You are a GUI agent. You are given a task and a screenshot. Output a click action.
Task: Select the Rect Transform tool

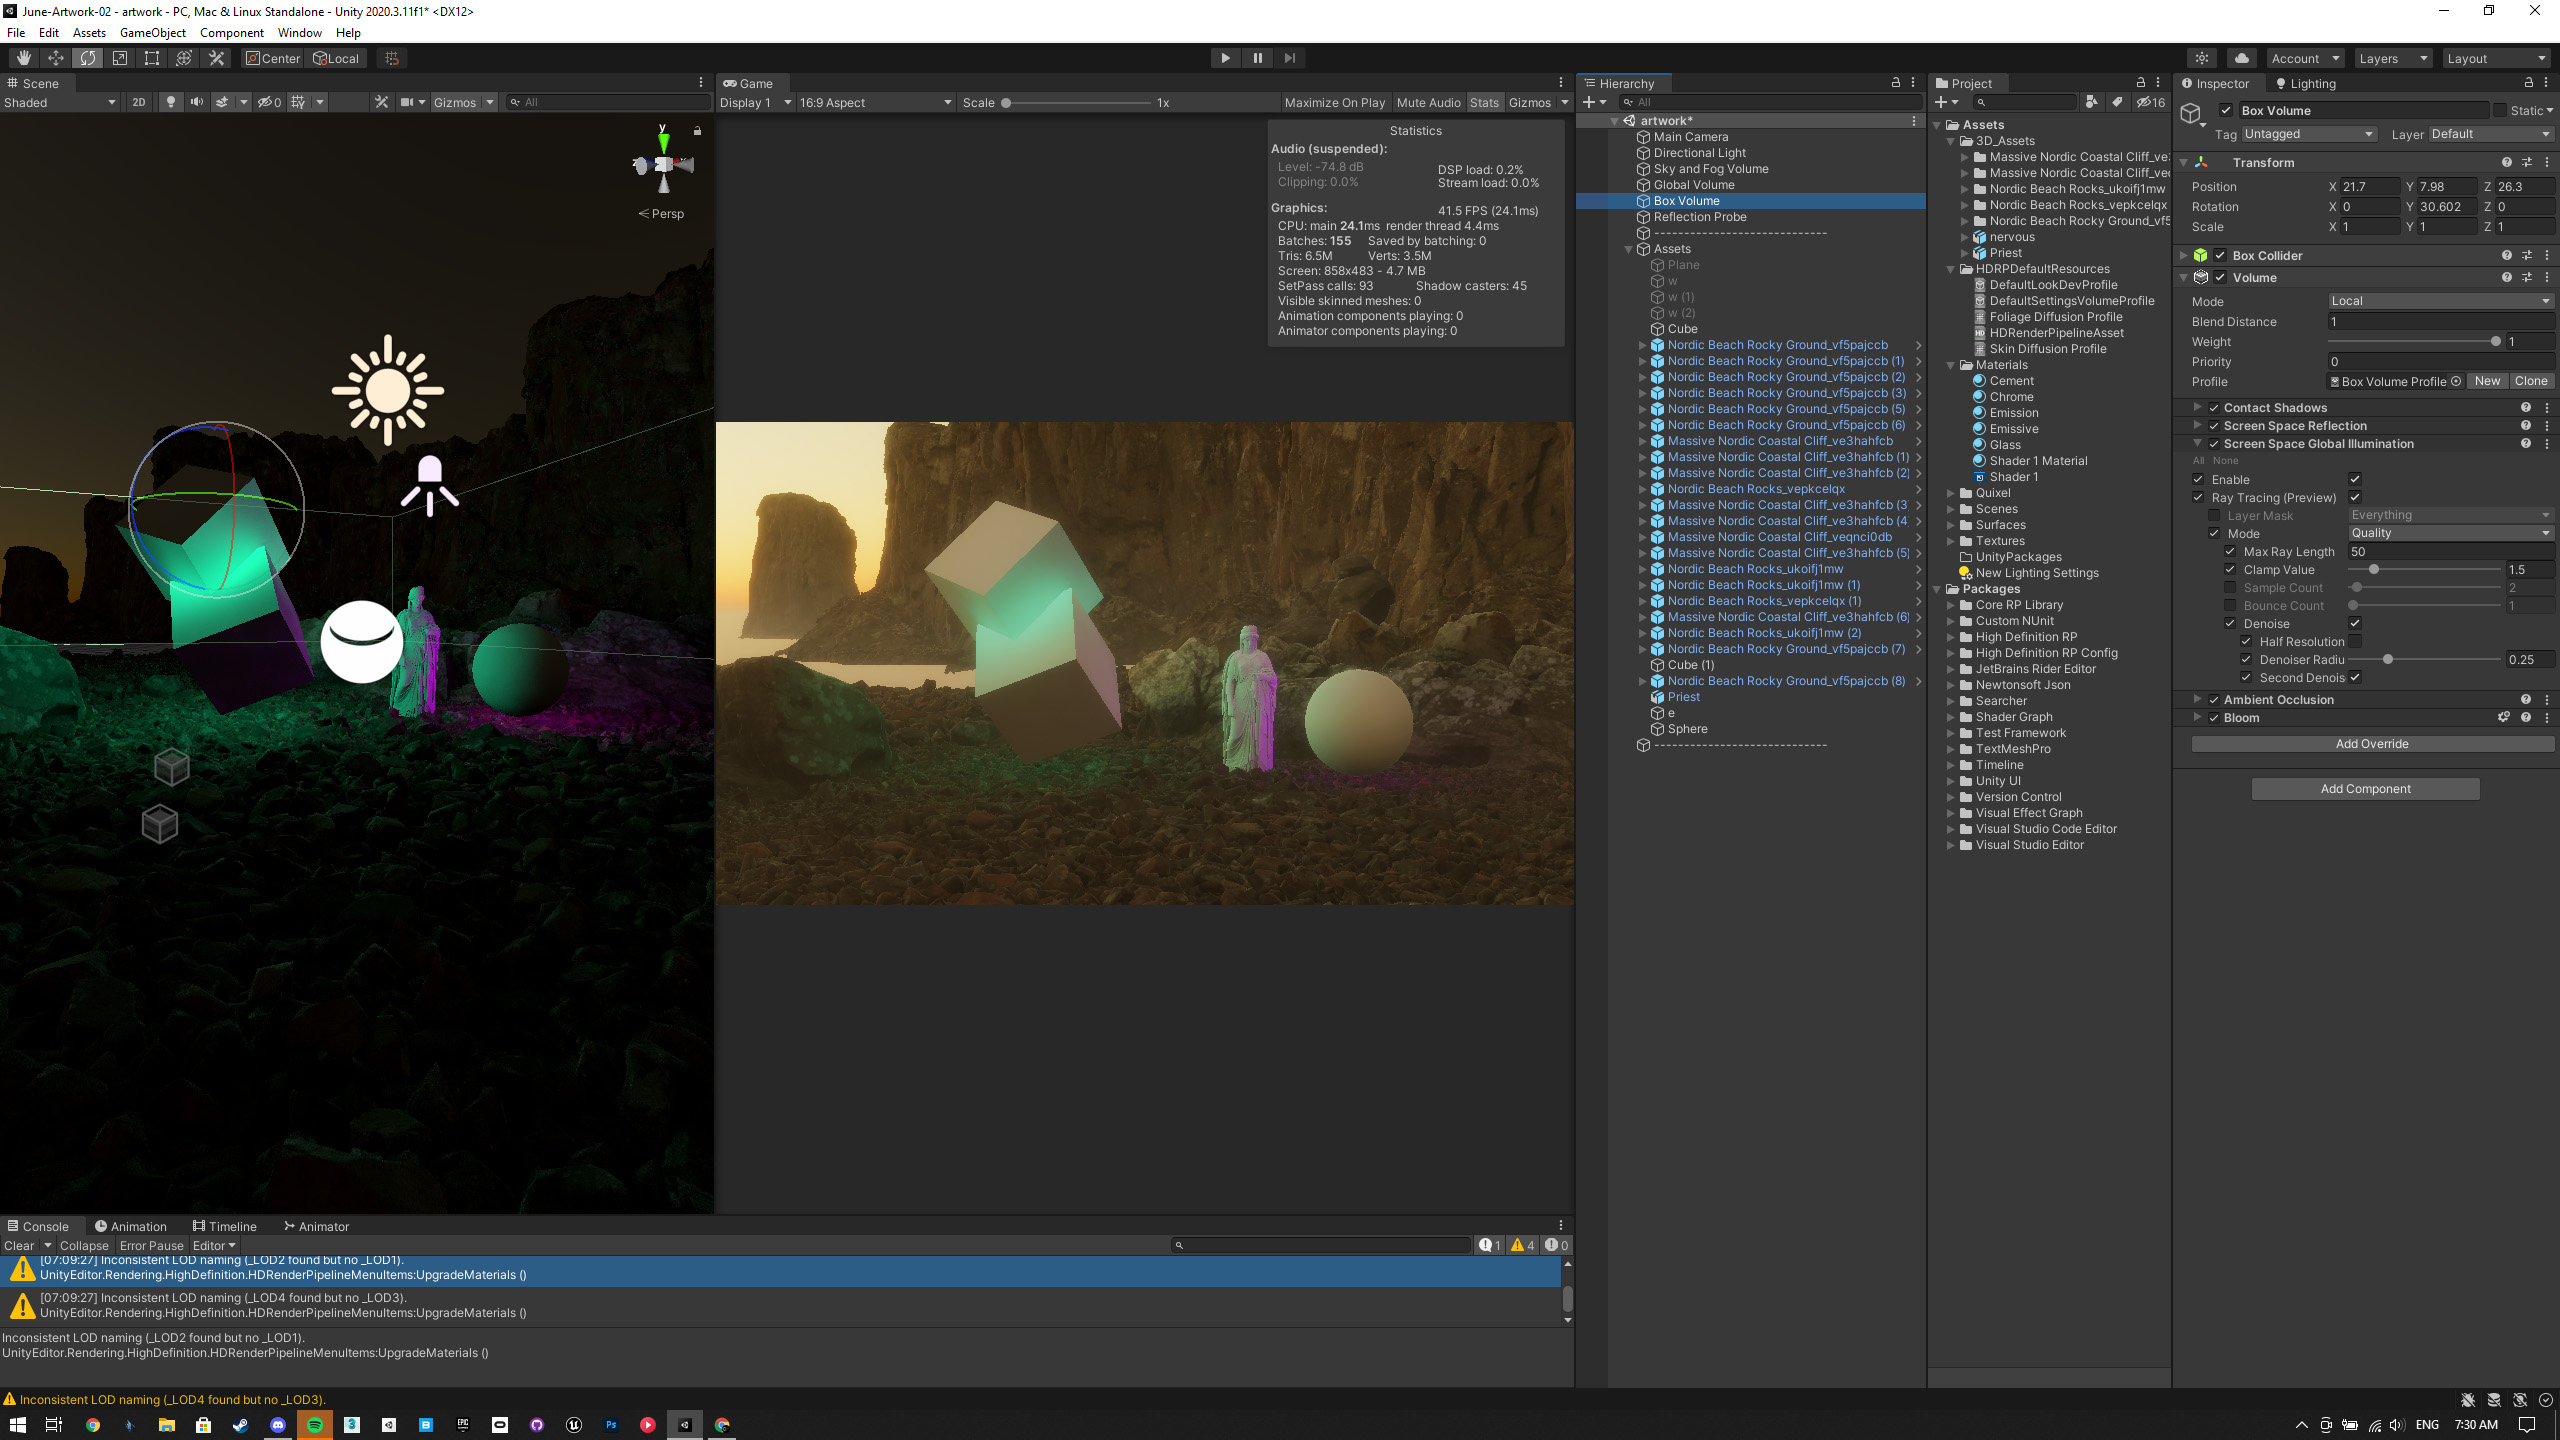[x=151, y=57]
